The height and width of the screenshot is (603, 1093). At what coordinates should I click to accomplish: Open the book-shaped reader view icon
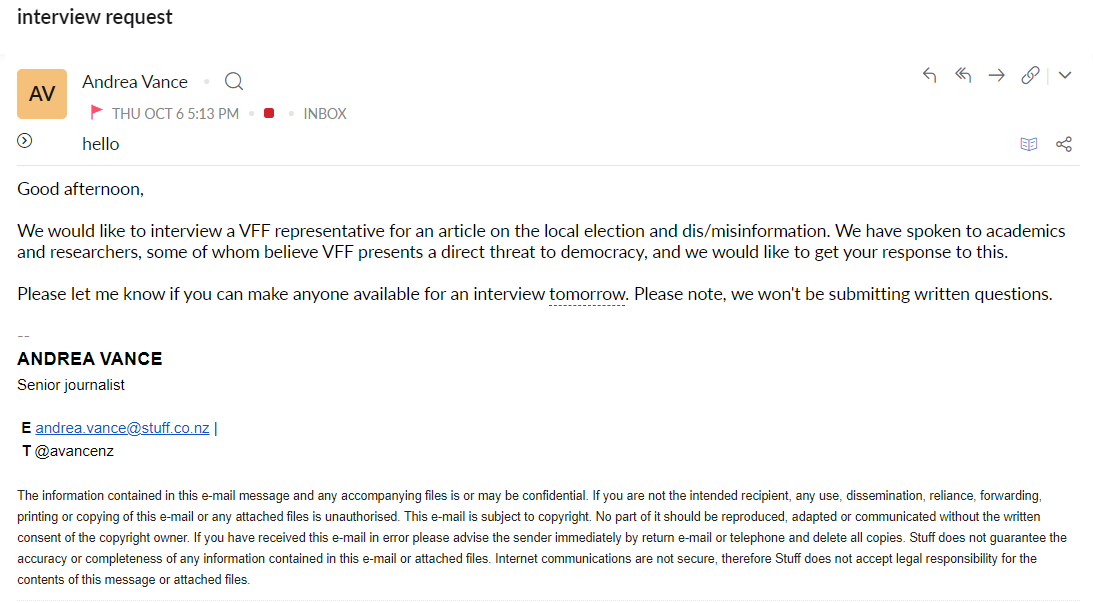click(1029, 144)
